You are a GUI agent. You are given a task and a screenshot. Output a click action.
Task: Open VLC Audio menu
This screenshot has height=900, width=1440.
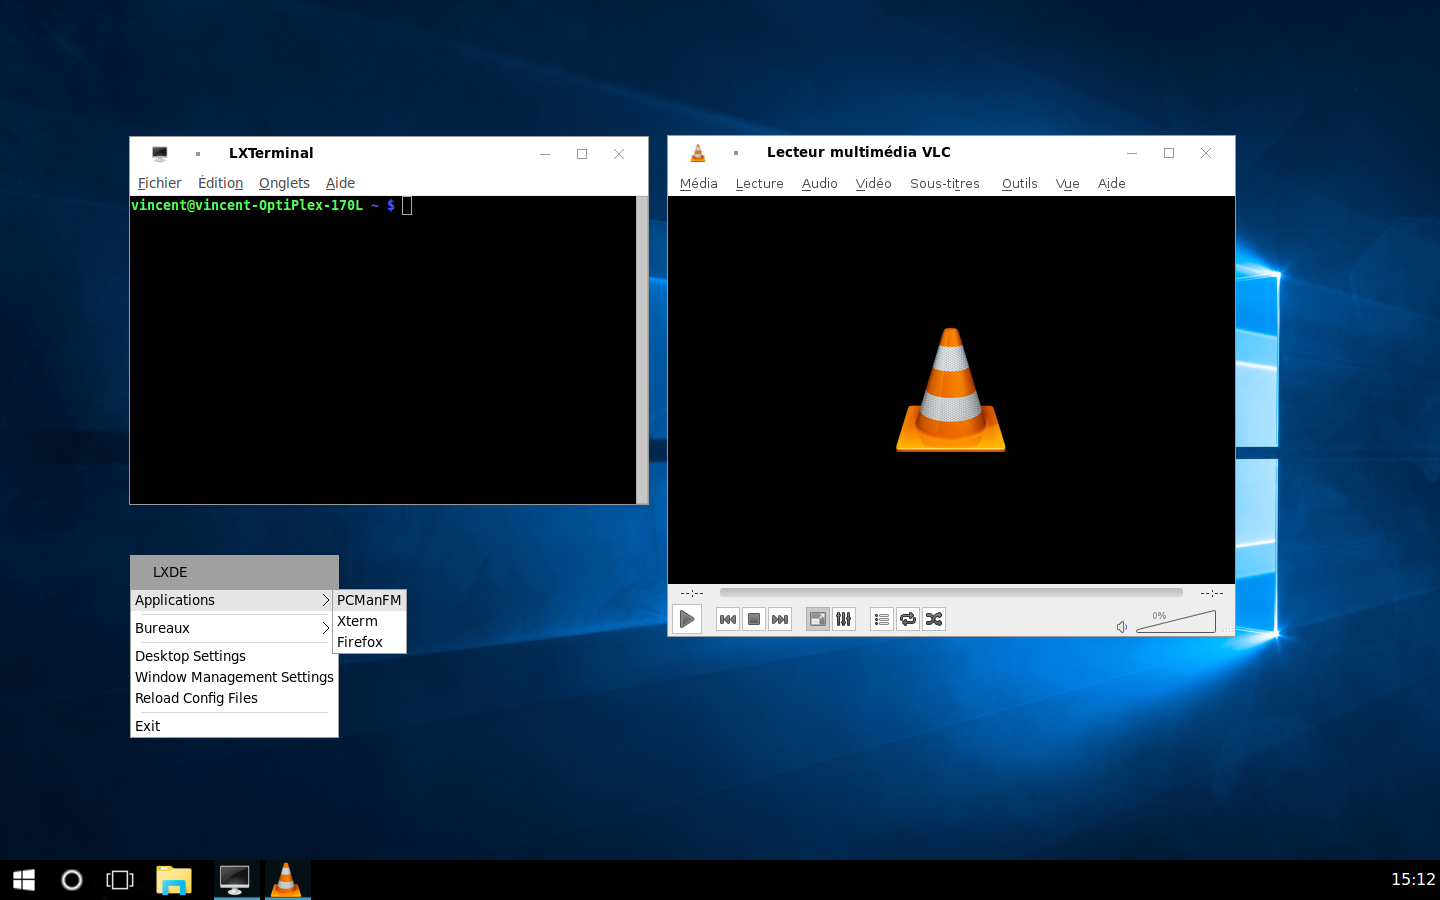pyautogui.click(x=820, y=183)
